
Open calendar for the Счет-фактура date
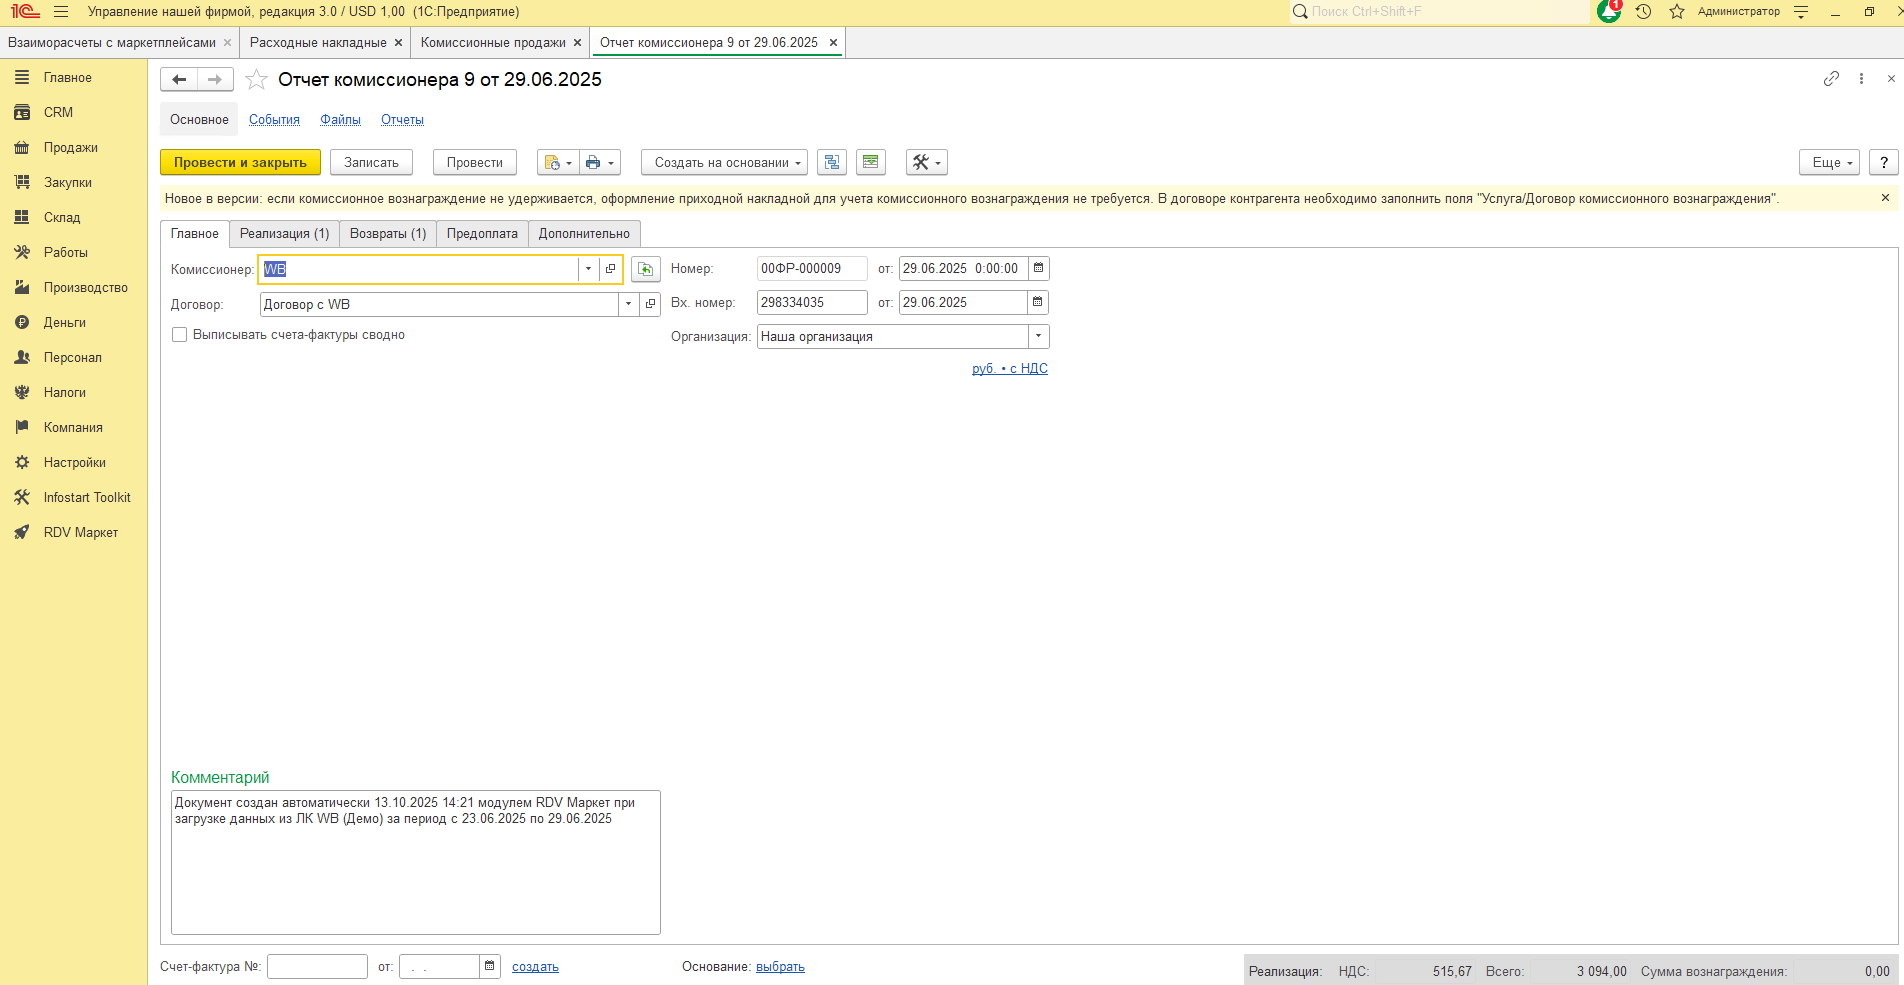pyautogui.click(x=490, y=966)
